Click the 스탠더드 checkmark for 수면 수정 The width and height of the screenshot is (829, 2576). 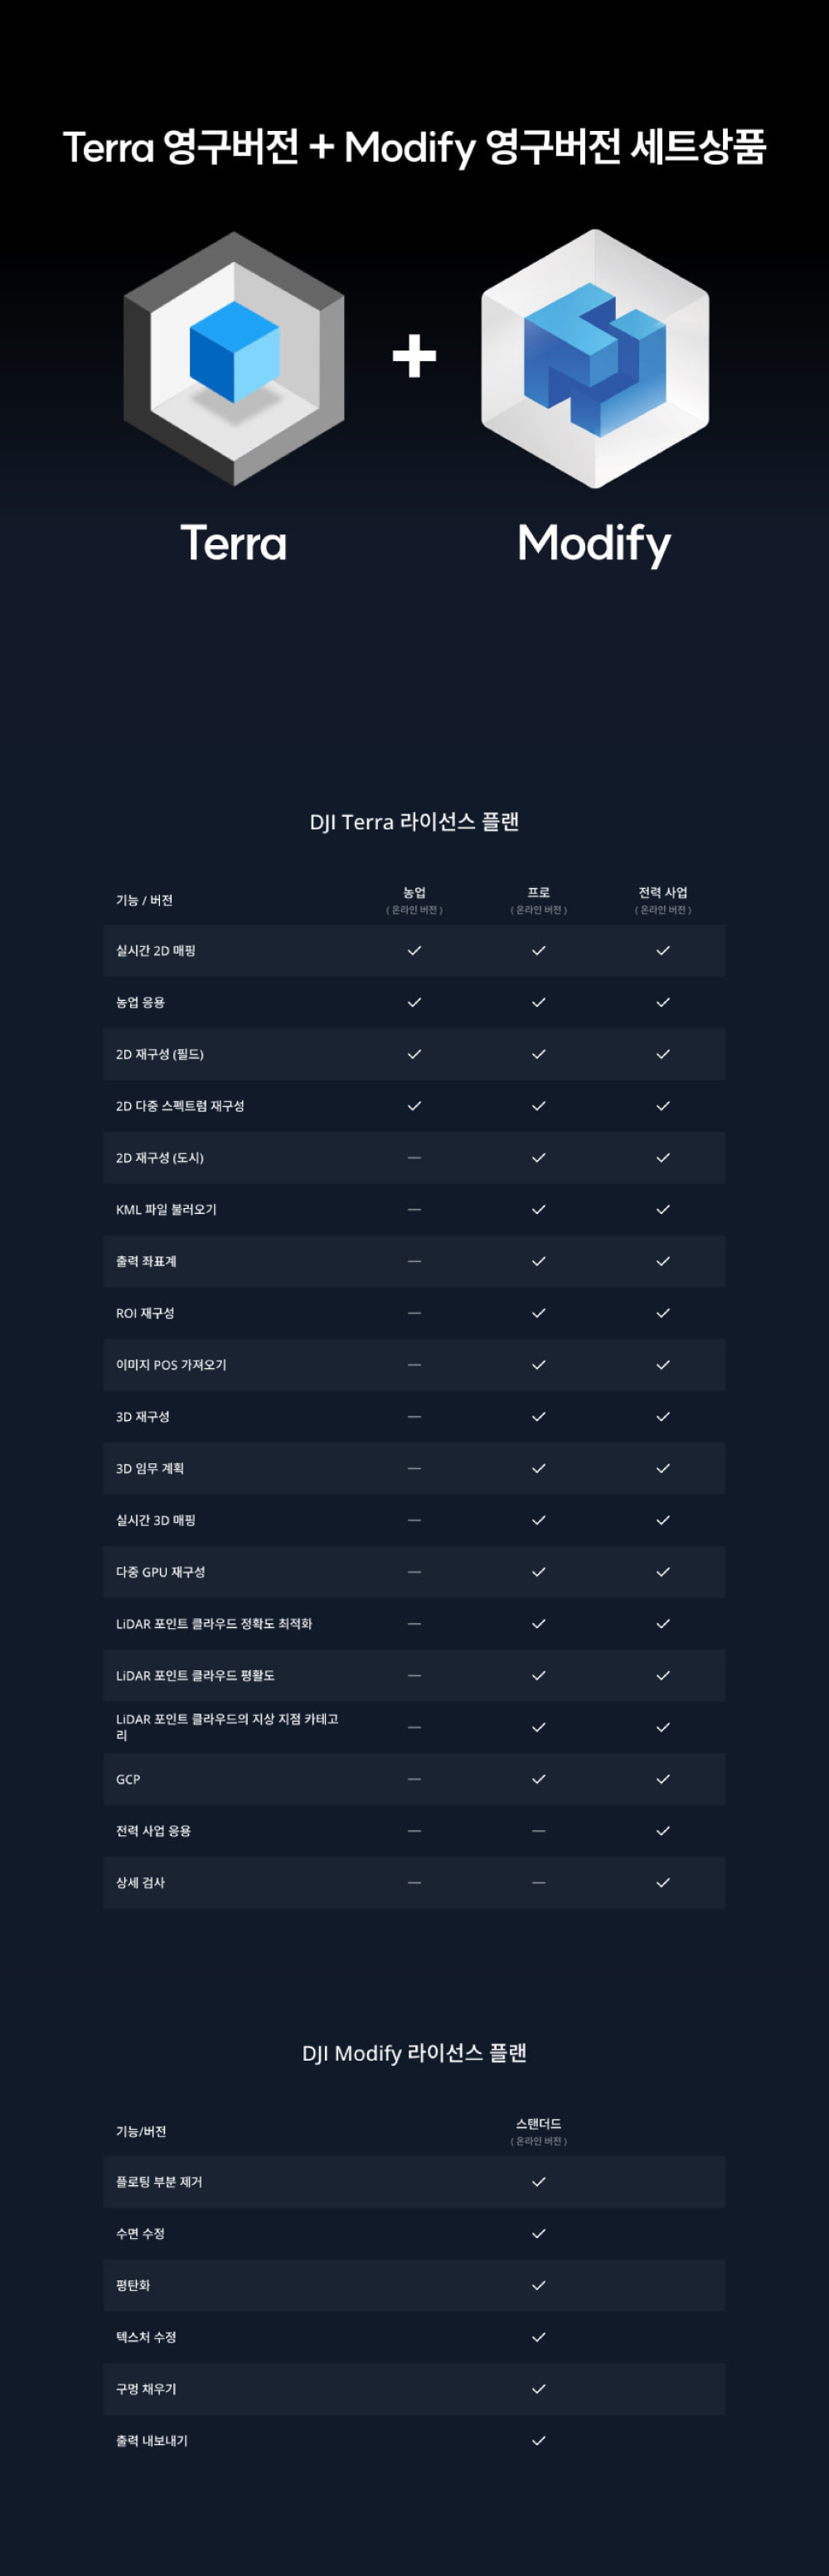tap(538, 2233)
